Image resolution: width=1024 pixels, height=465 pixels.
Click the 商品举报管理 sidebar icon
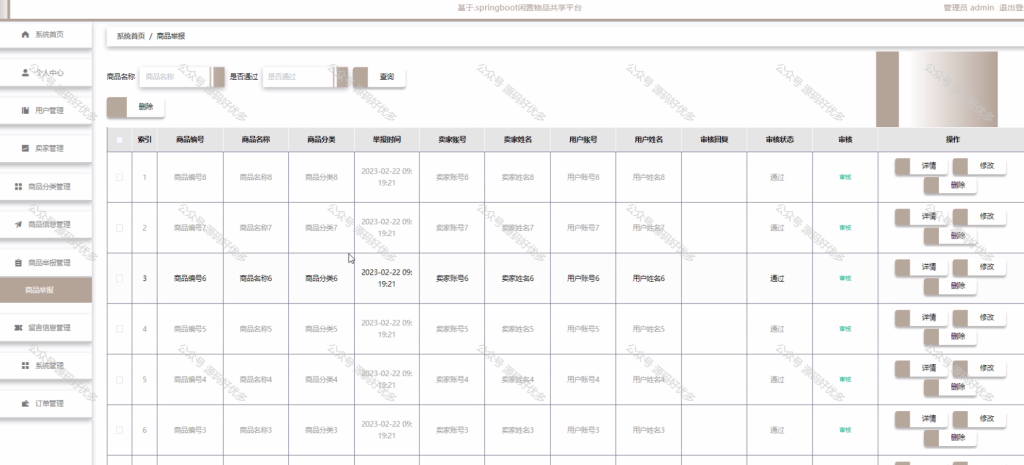[x=18, y=263]
